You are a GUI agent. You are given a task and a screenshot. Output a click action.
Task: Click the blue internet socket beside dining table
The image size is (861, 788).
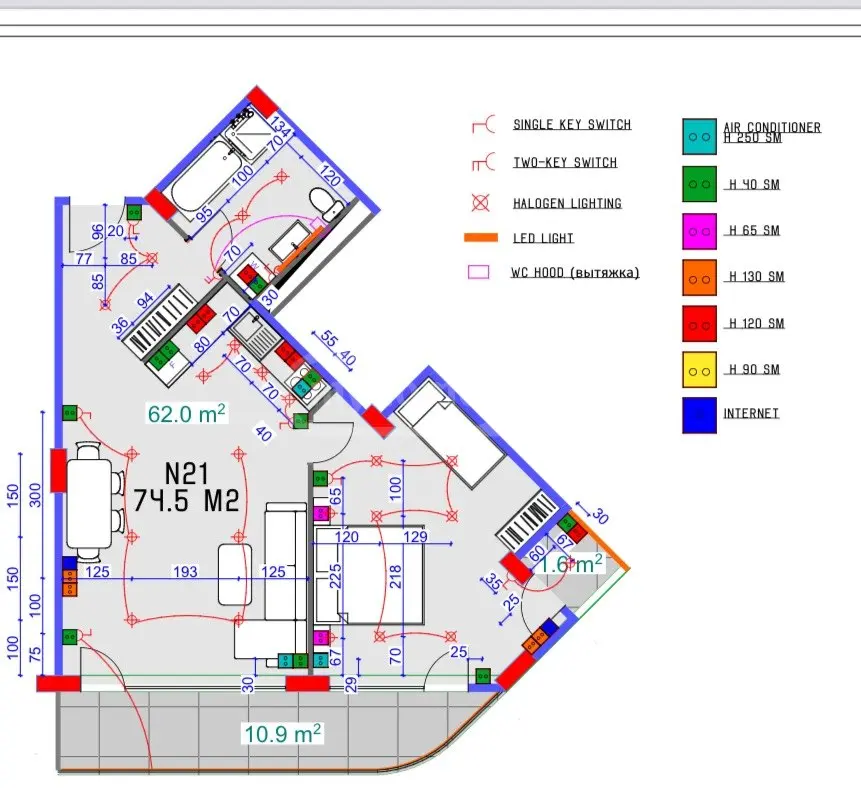(x=69, y=563)
